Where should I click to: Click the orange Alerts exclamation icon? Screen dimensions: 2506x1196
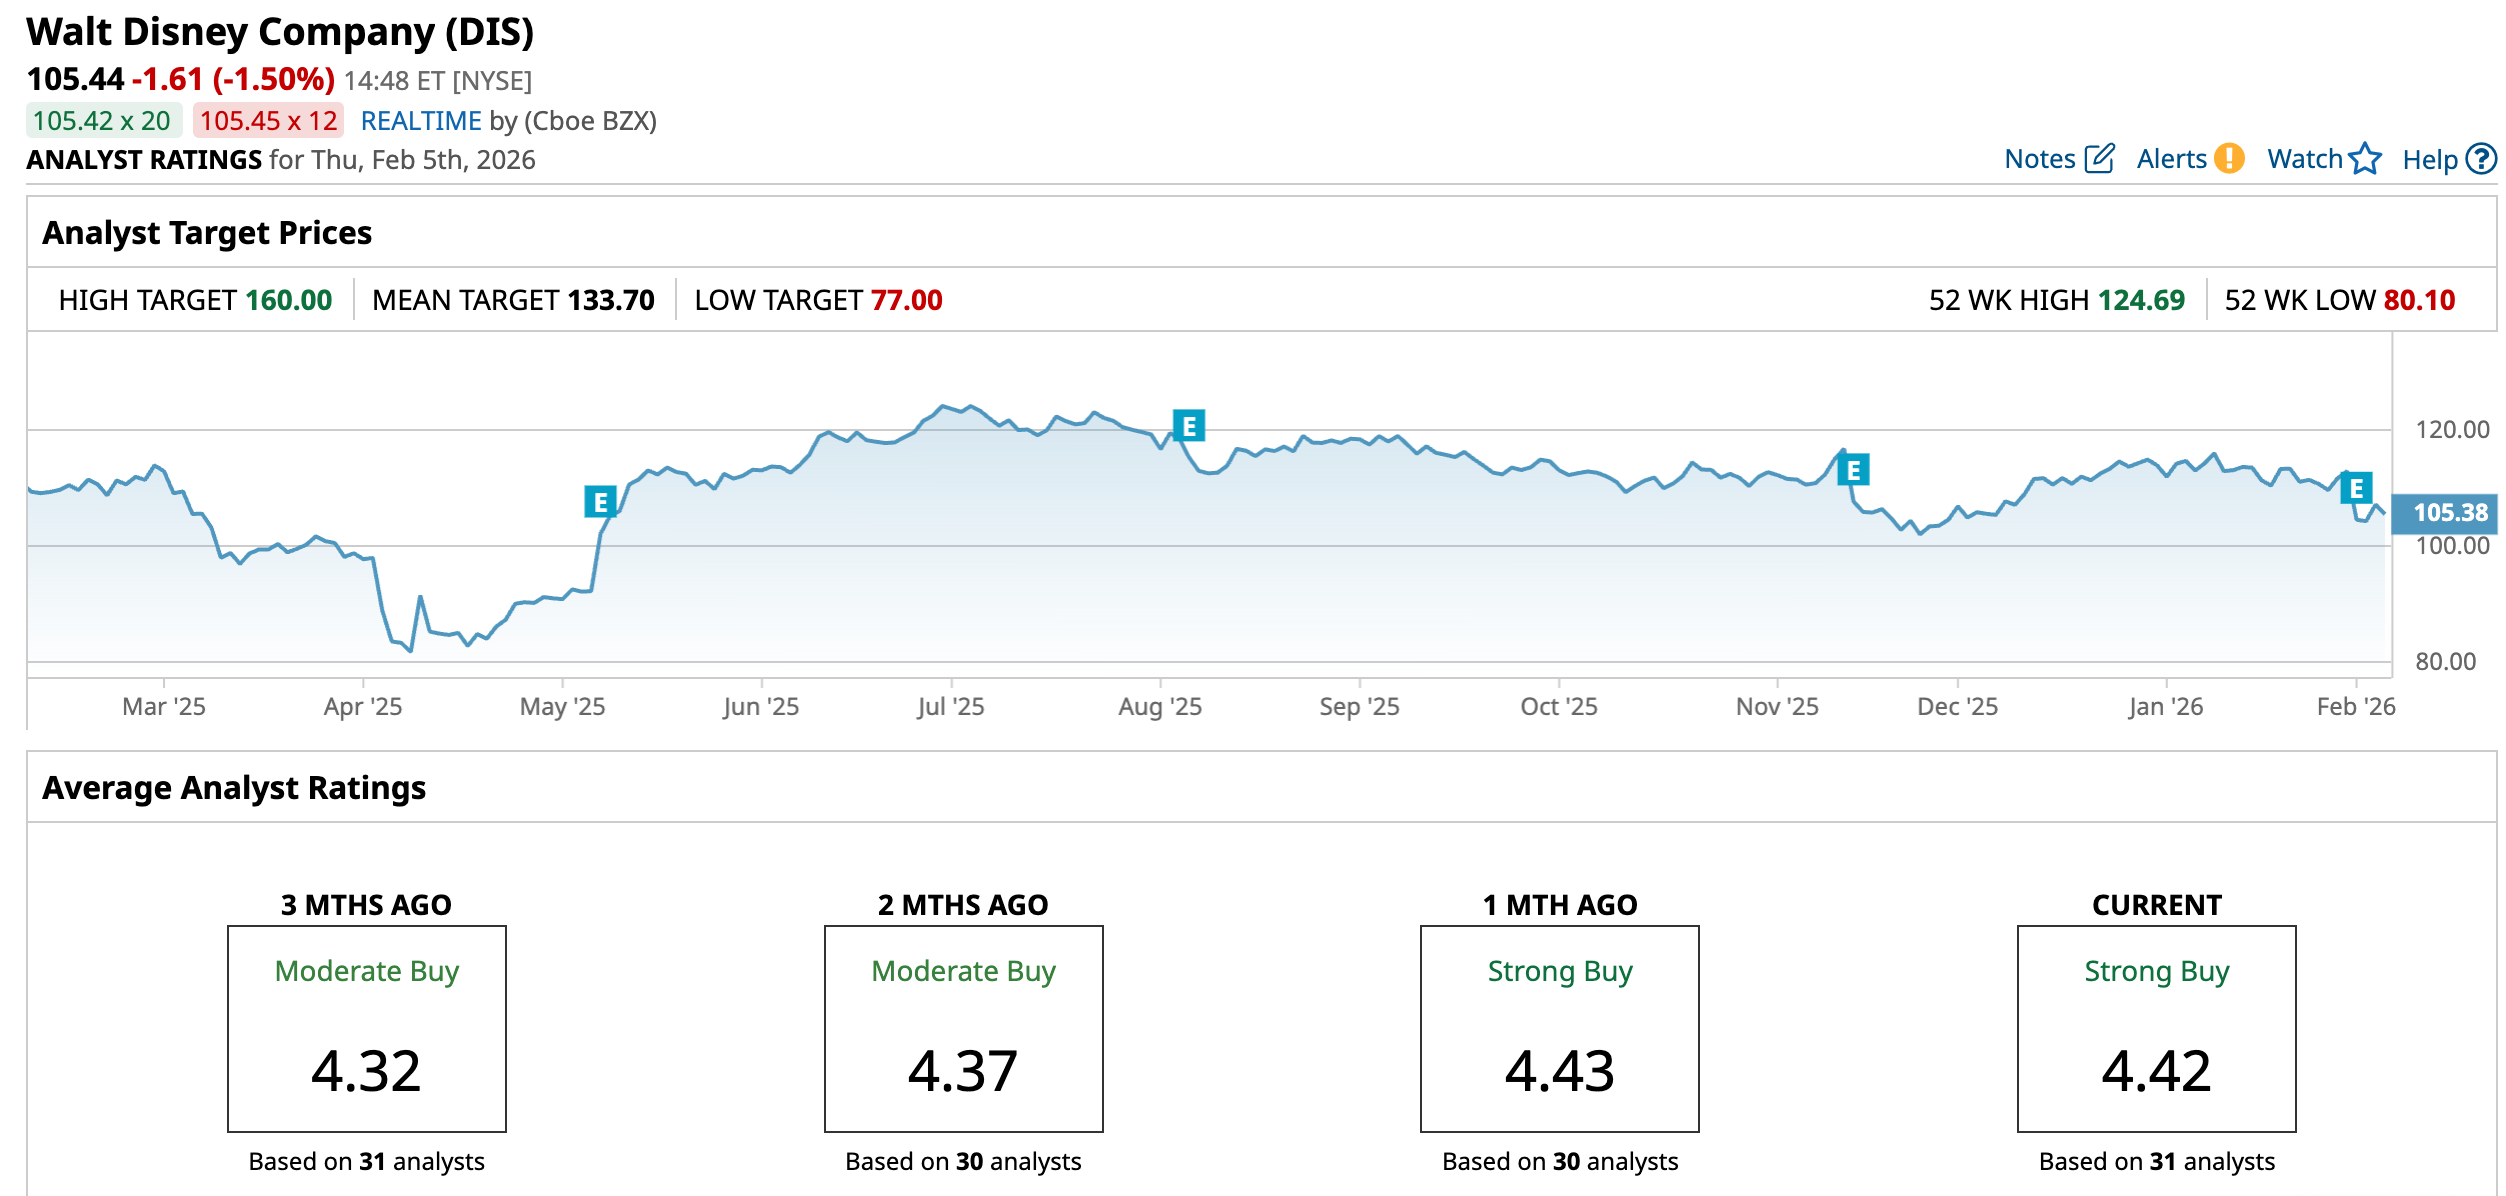click(2229, 158)
